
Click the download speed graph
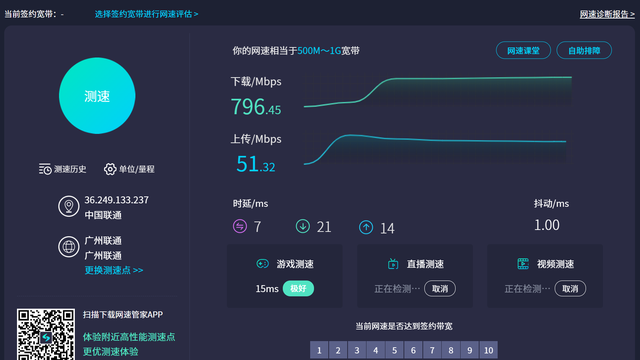click(438, 91)
